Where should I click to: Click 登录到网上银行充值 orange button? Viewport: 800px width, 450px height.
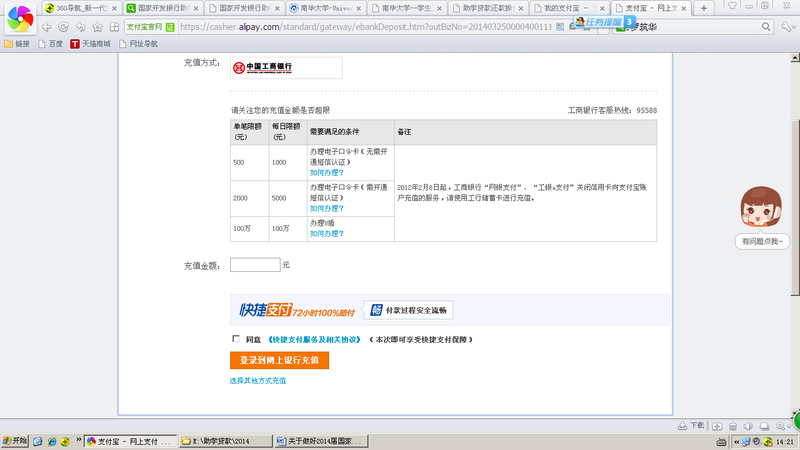click(279, 360)
